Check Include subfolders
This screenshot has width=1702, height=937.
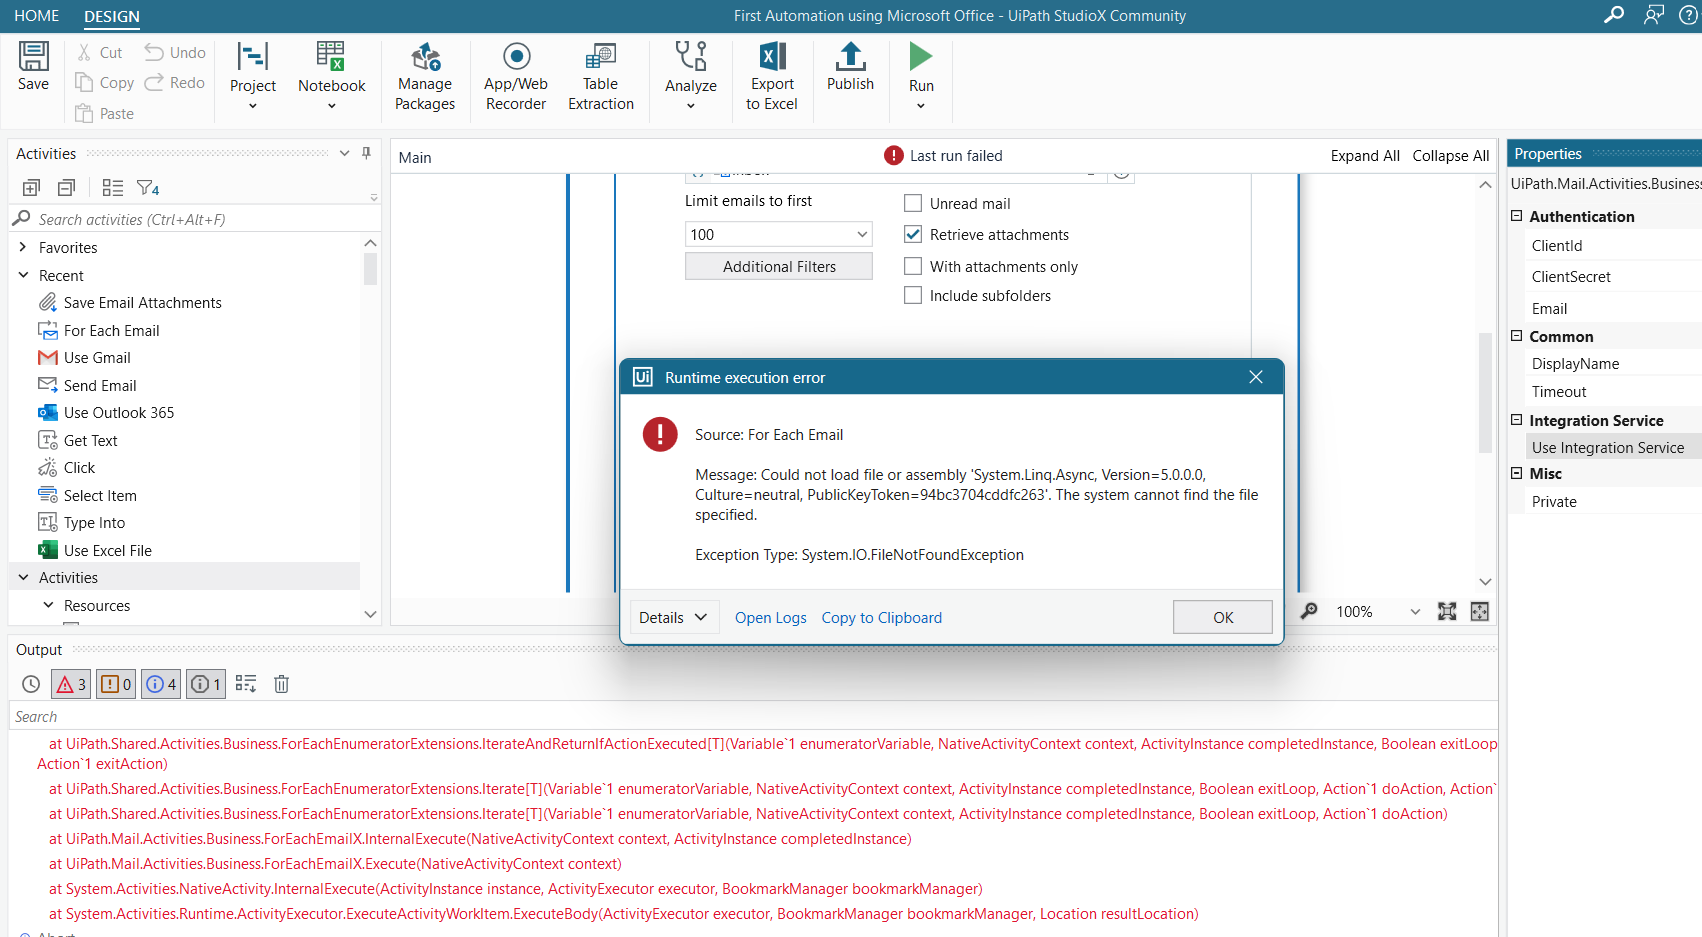pyautogui.click(x=913, y=295)
